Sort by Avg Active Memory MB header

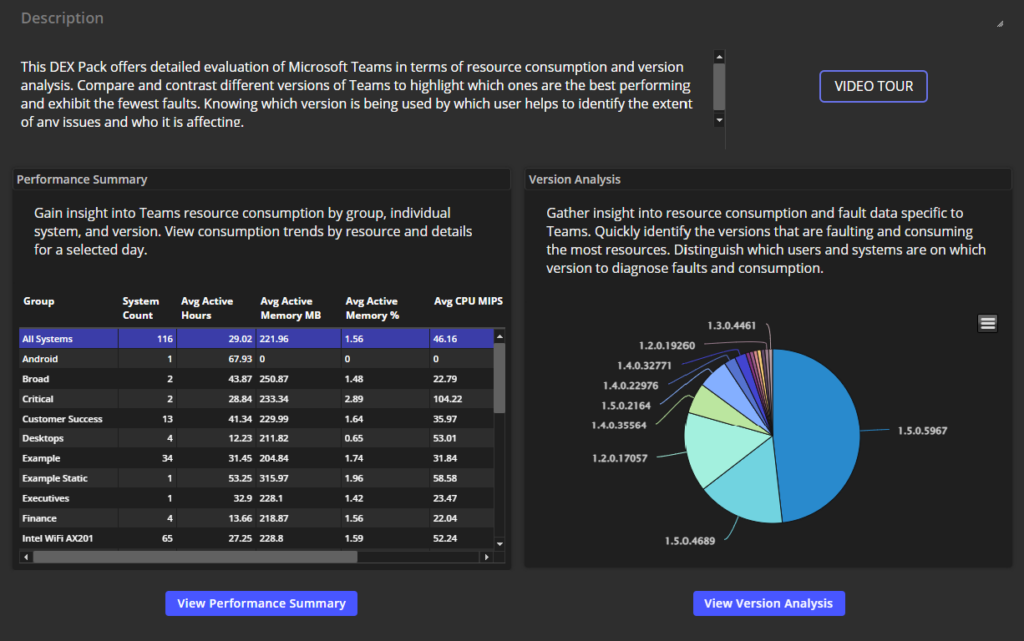click(291, 308)
